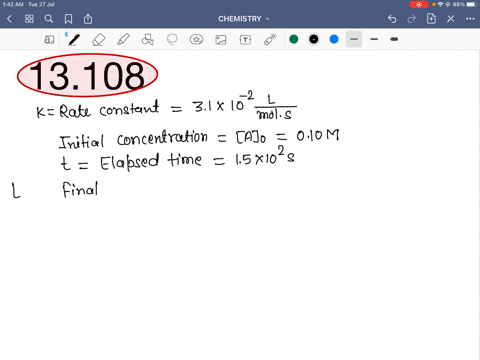The width and height of the screenshot is (480, 360).
Task: Tap the '0.10 M' value
Action: click(x=318, y=135)
